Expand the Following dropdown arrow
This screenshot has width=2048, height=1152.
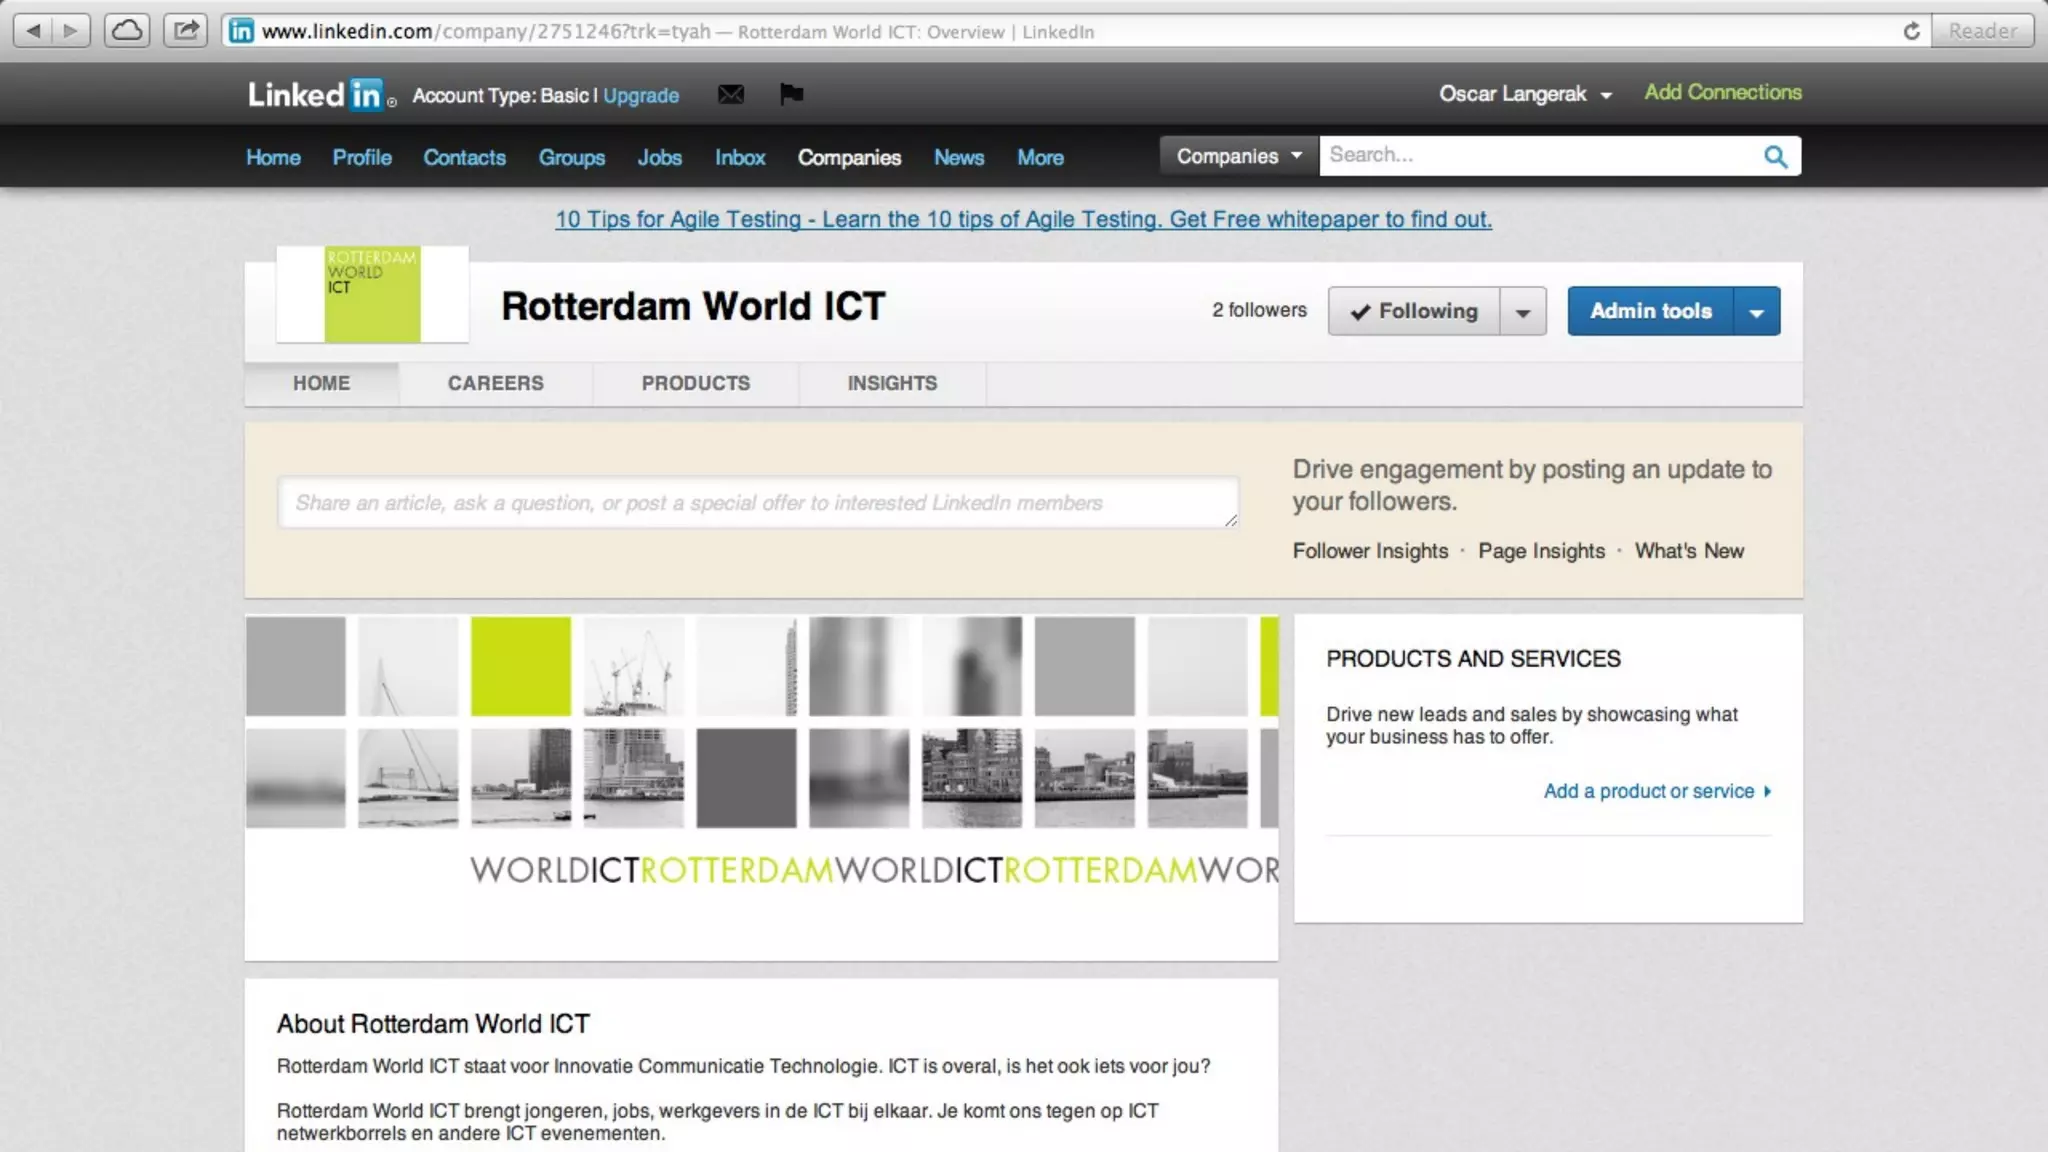[1522, 312]
